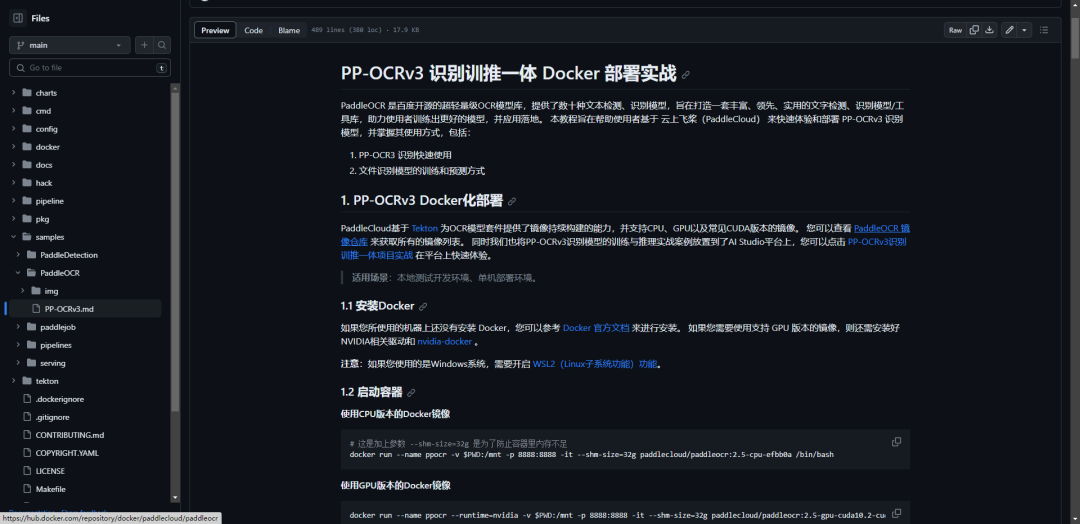Copy GPU docker run command
The image size is (1080, 524).
pos(896,513)
